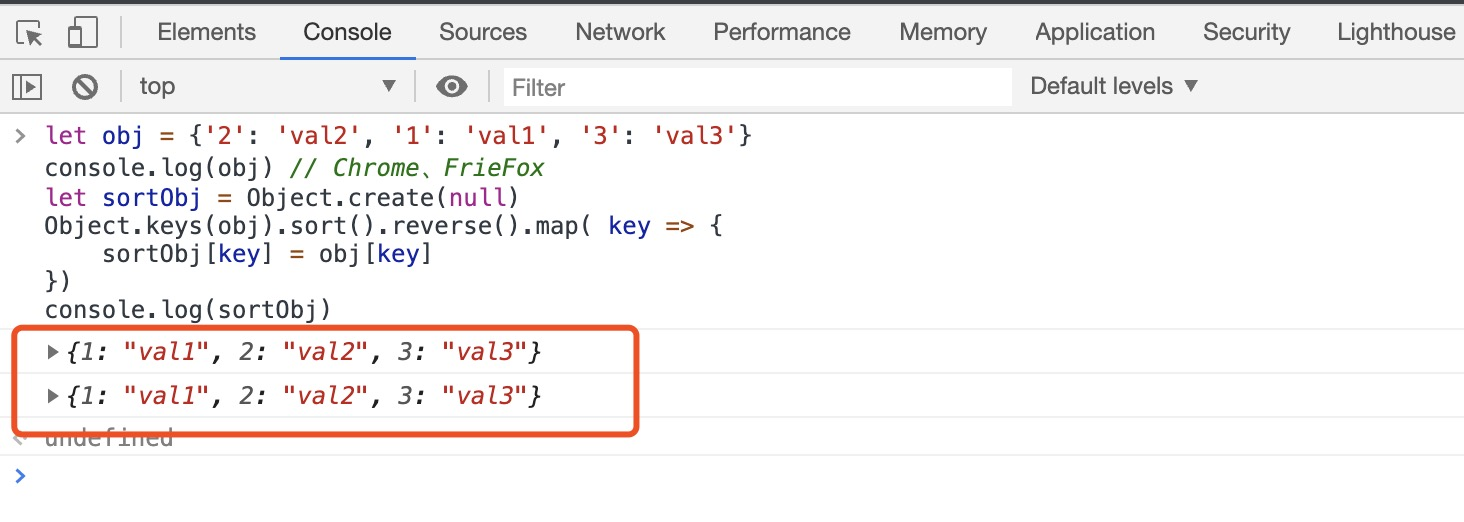Switch to the Elements tab

207,32
